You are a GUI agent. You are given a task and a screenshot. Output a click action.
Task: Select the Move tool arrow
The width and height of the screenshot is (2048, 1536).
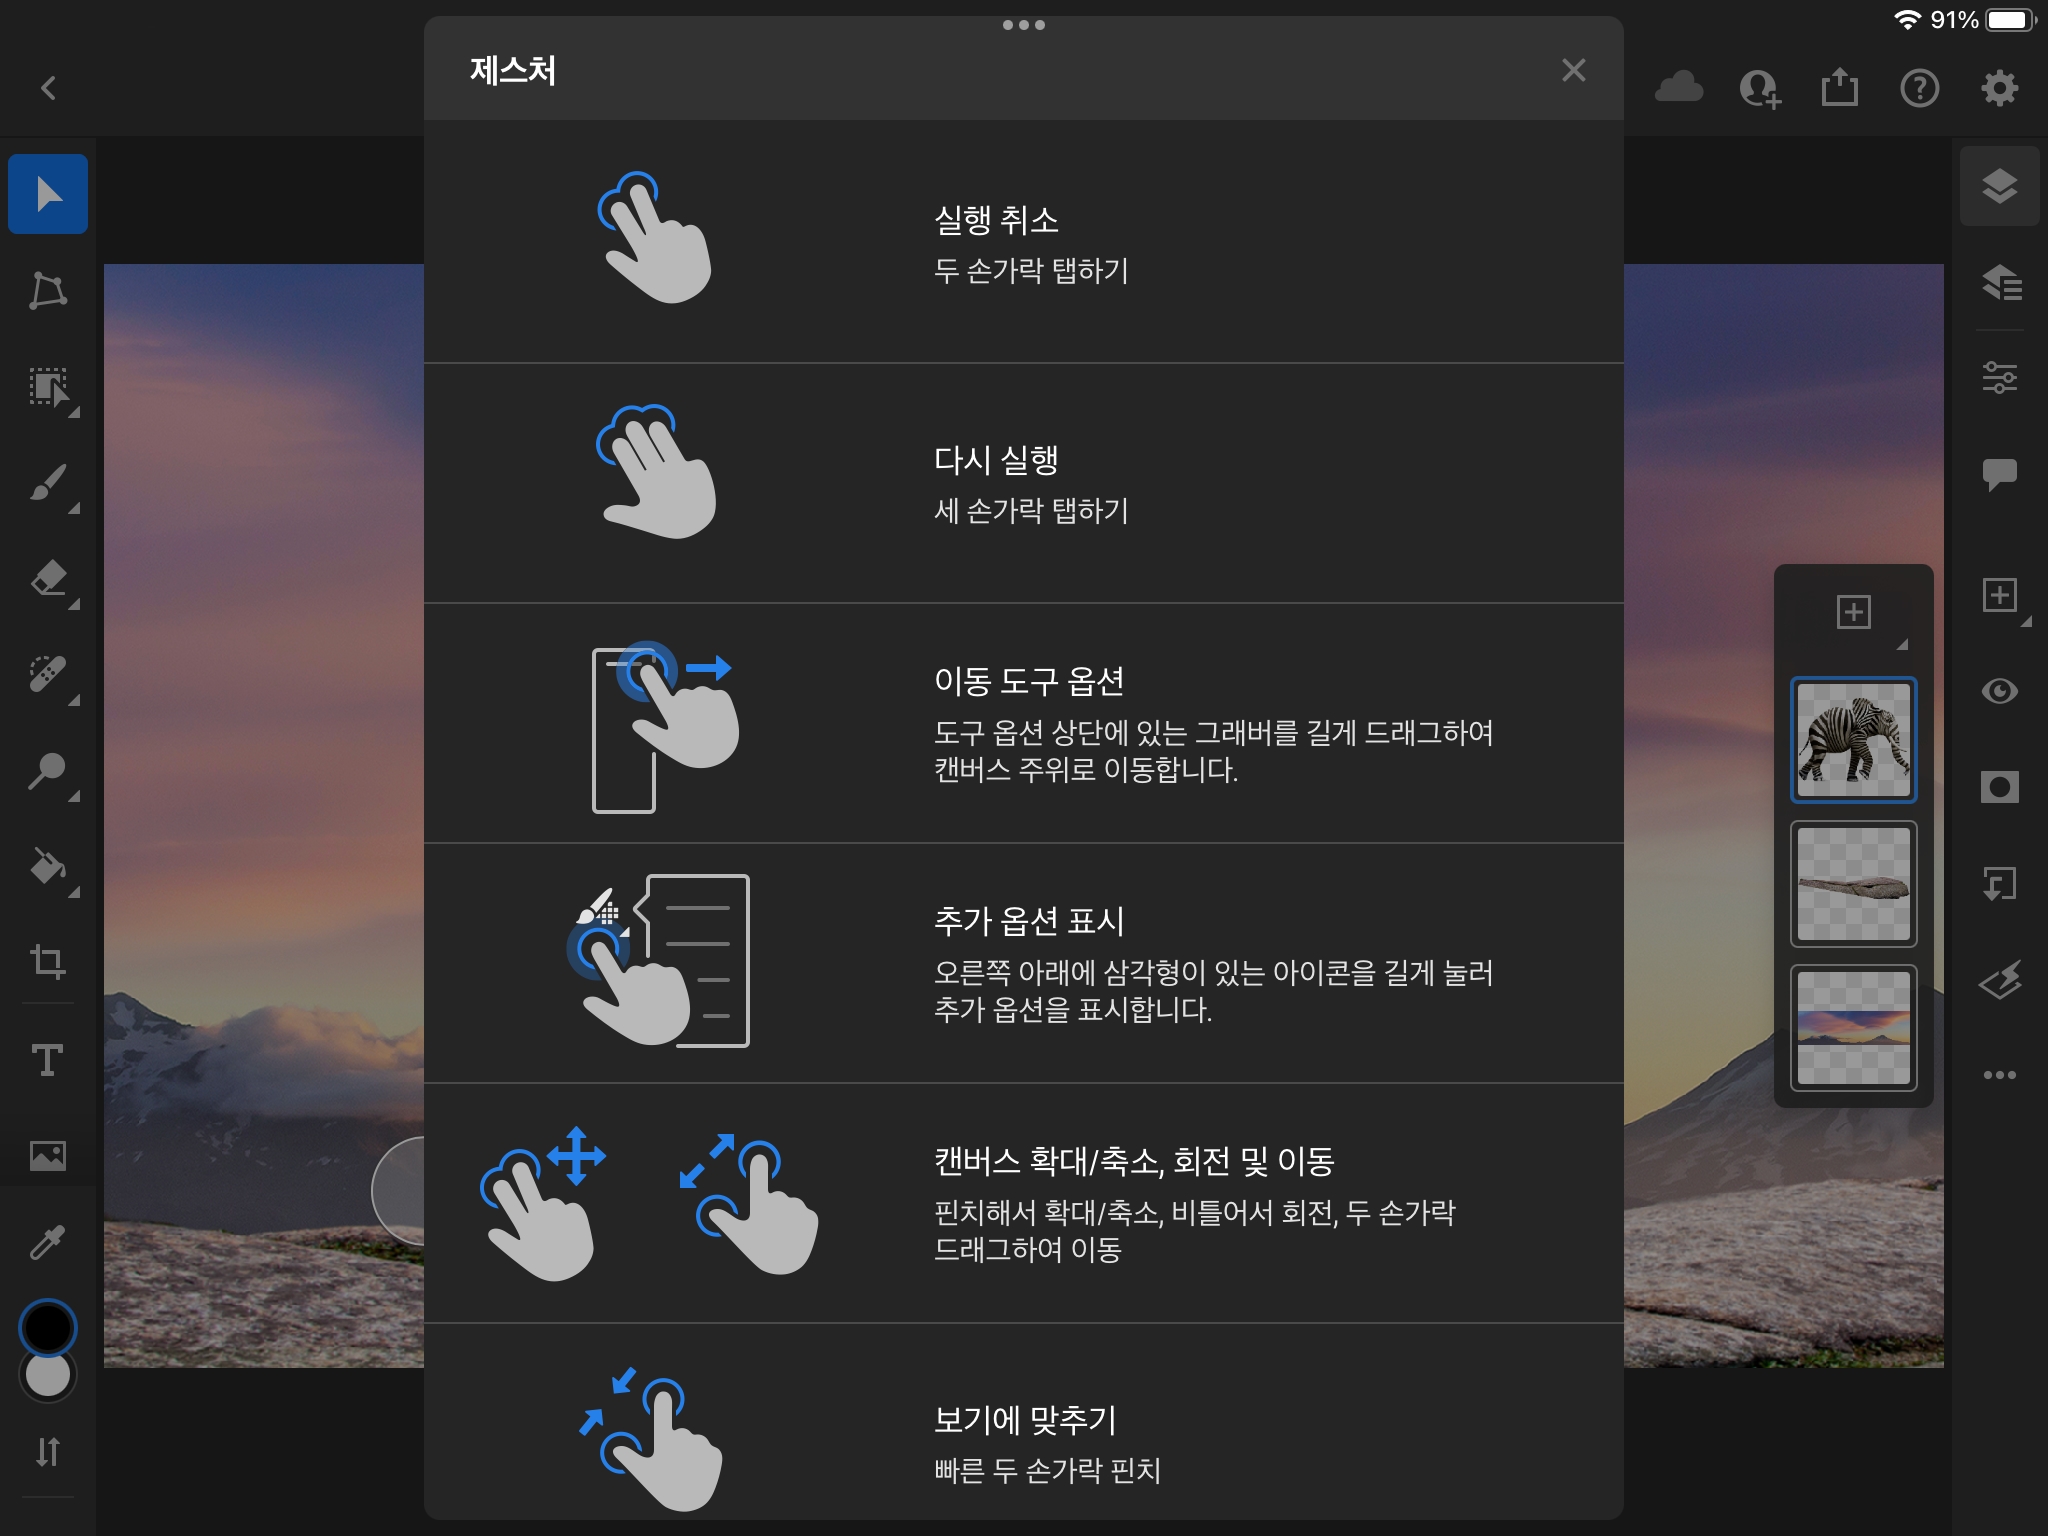pyautogui.click(x=48, y=194)
